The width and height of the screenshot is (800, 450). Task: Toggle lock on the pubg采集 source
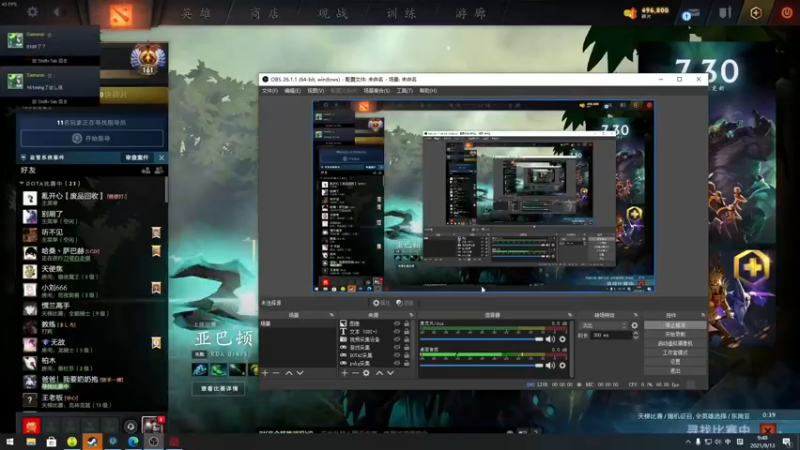coord(407,363)
